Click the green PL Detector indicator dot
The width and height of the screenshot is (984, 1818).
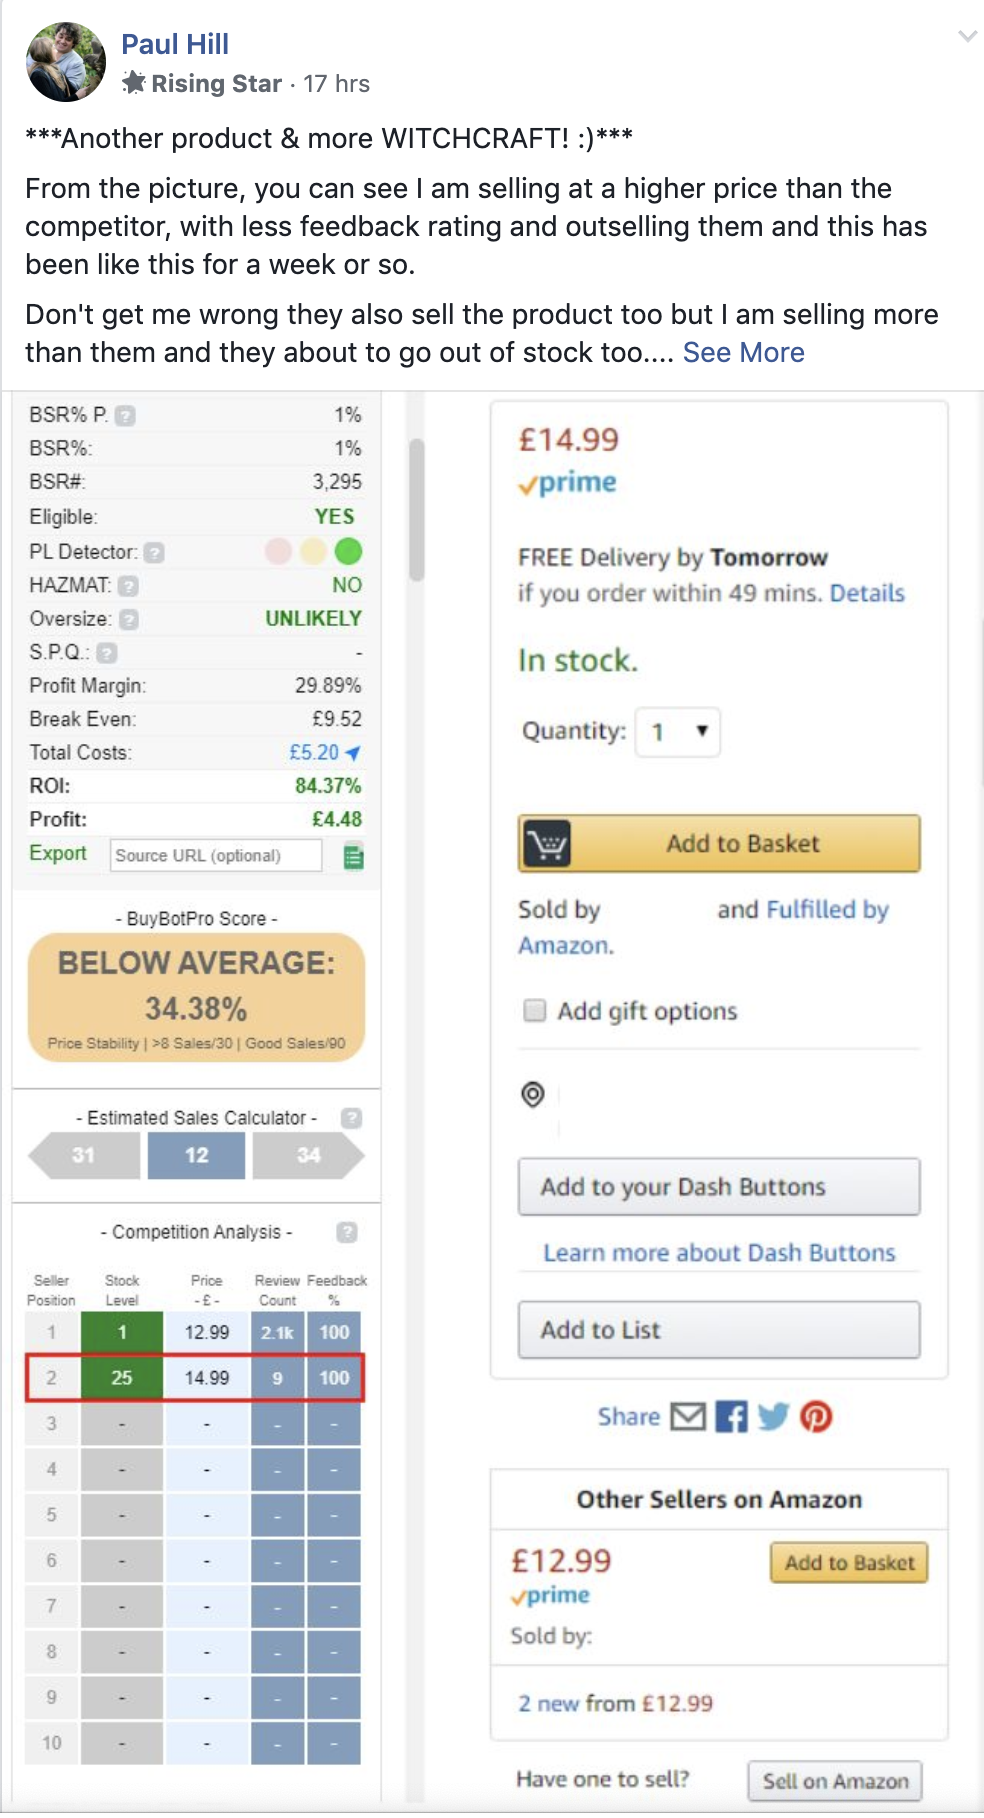(x=348, y=551)
